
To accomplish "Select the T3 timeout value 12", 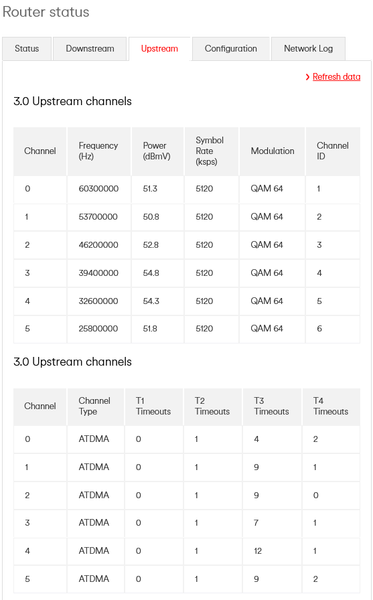I will [x=272, y=551].
